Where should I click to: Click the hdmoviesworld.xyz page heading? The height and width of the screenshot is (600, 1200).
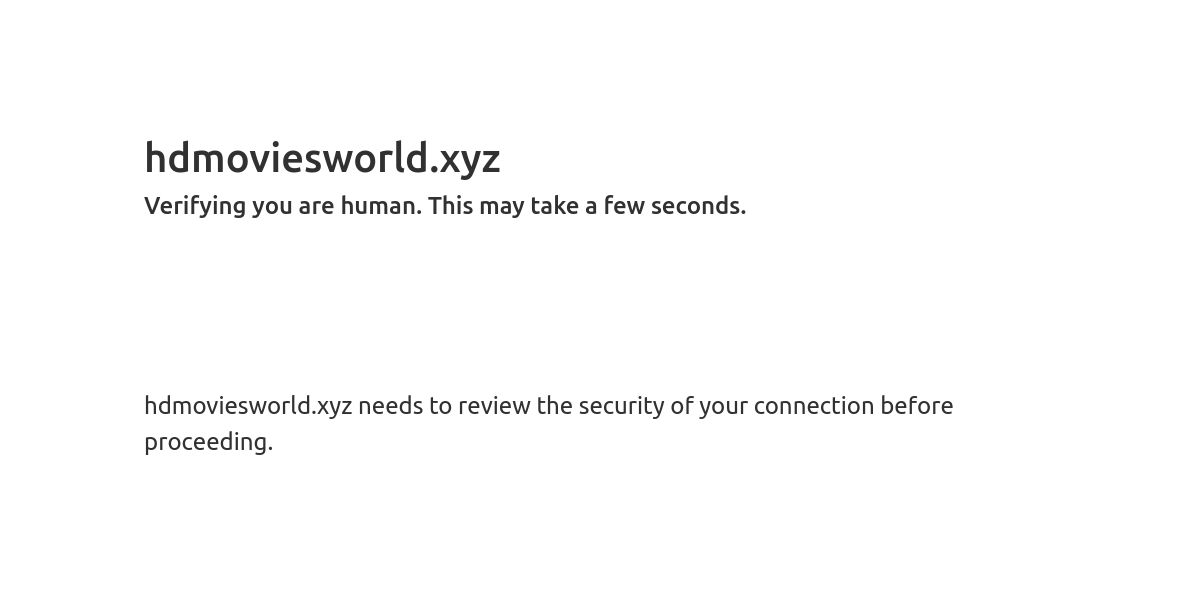pos(322,158)
